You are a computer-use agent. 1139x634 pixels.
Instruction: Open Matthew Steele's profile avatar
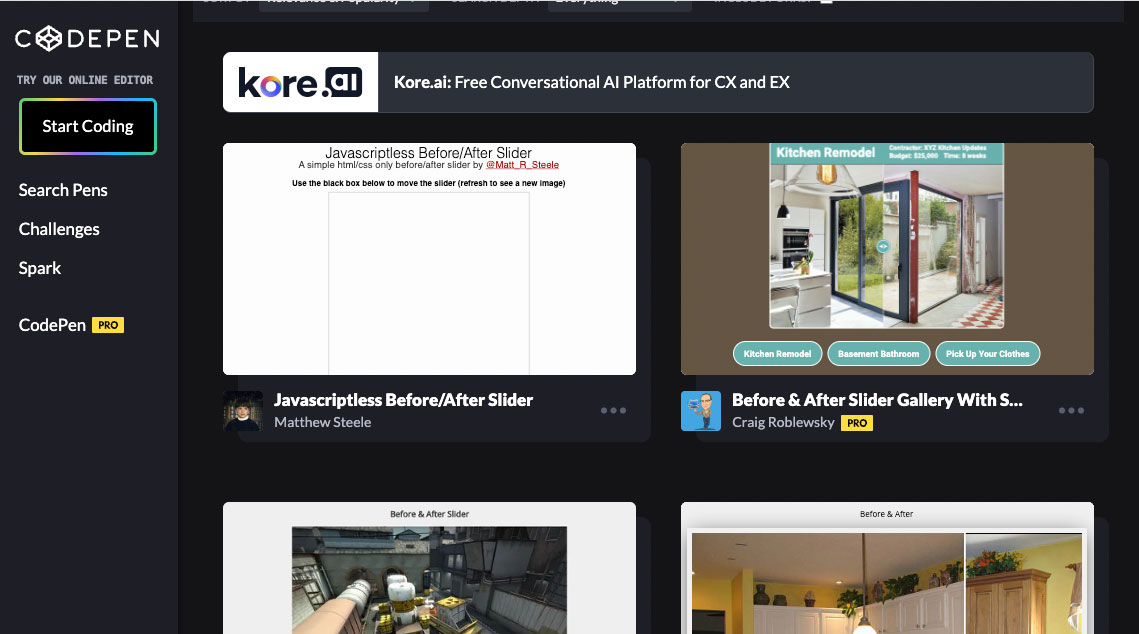click(x=242, y=411)
